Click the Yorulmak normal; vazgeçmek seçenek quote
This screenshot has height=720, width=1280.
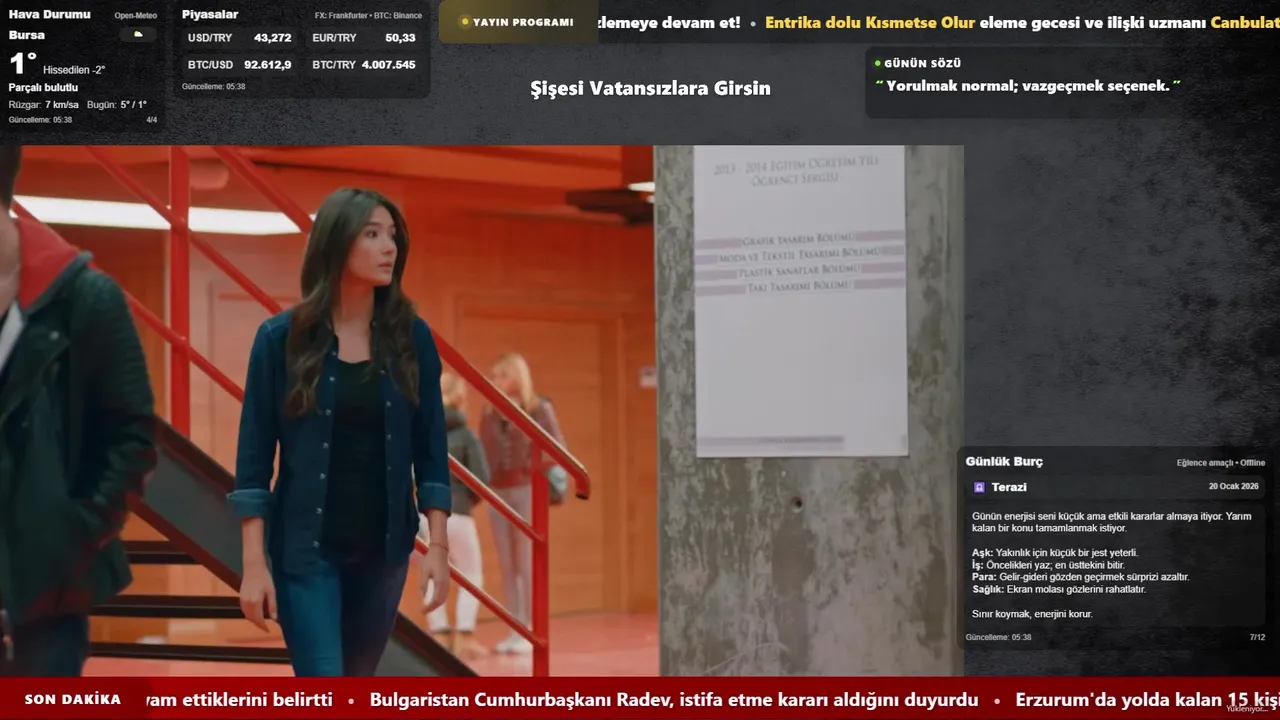pos(1028,86)
